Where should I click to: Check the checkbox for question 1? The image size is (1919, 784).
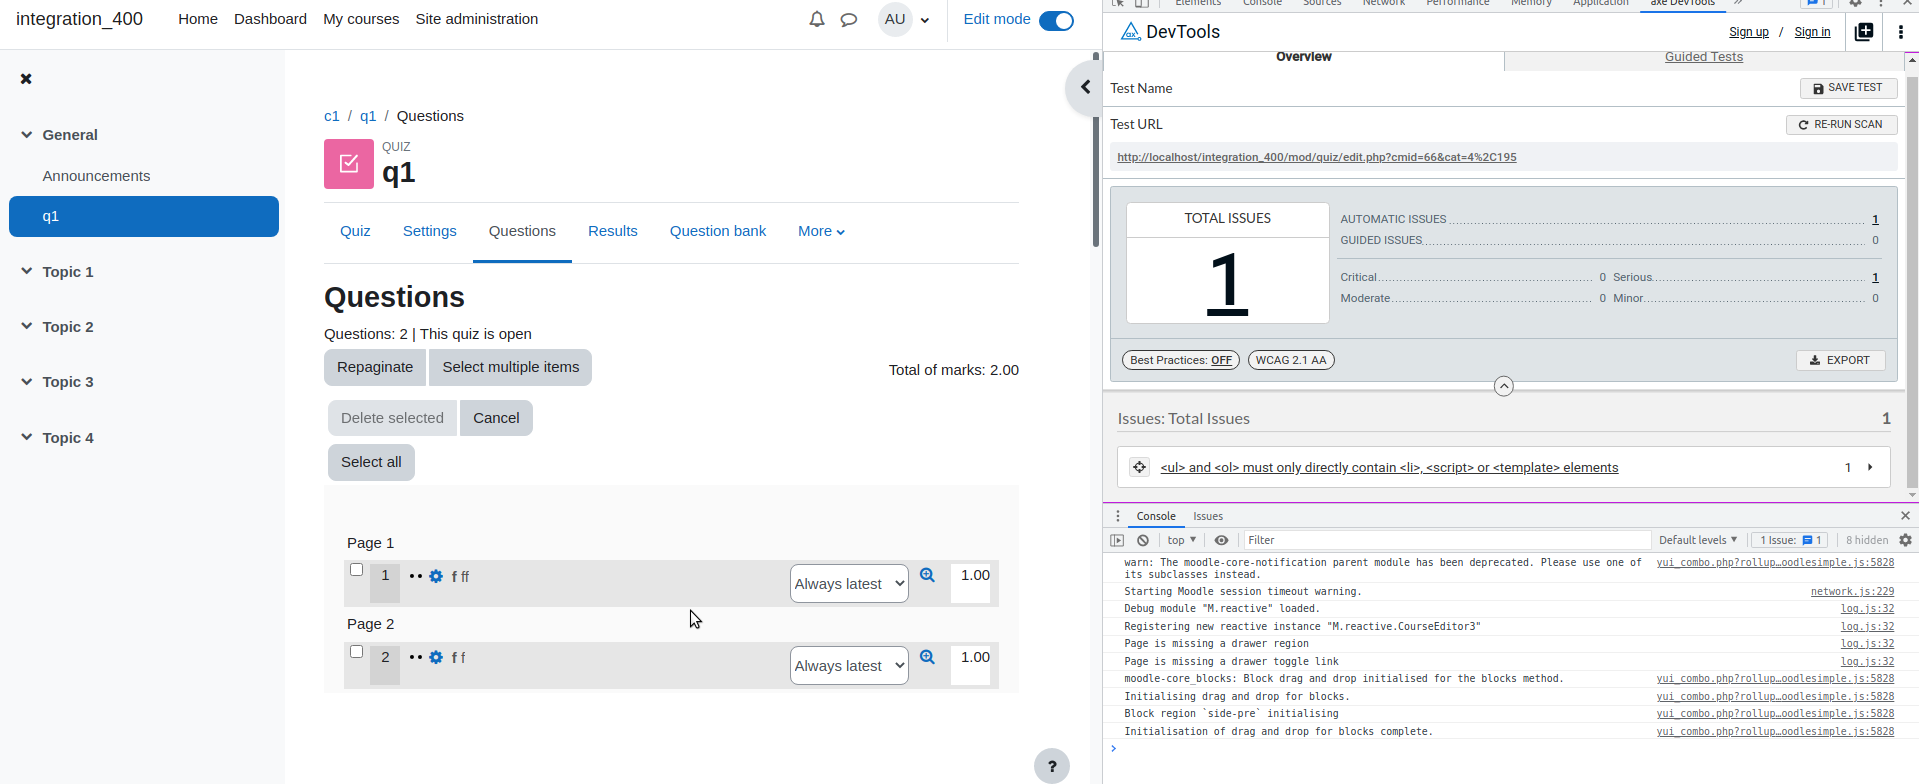(356, 570)
